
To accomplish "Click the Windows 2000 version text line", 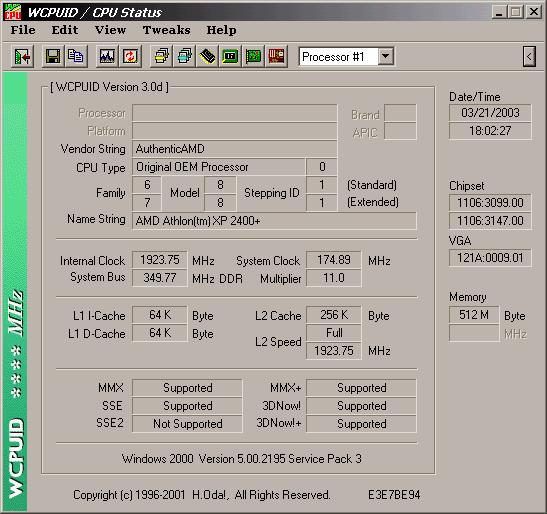I will [242, 459].
